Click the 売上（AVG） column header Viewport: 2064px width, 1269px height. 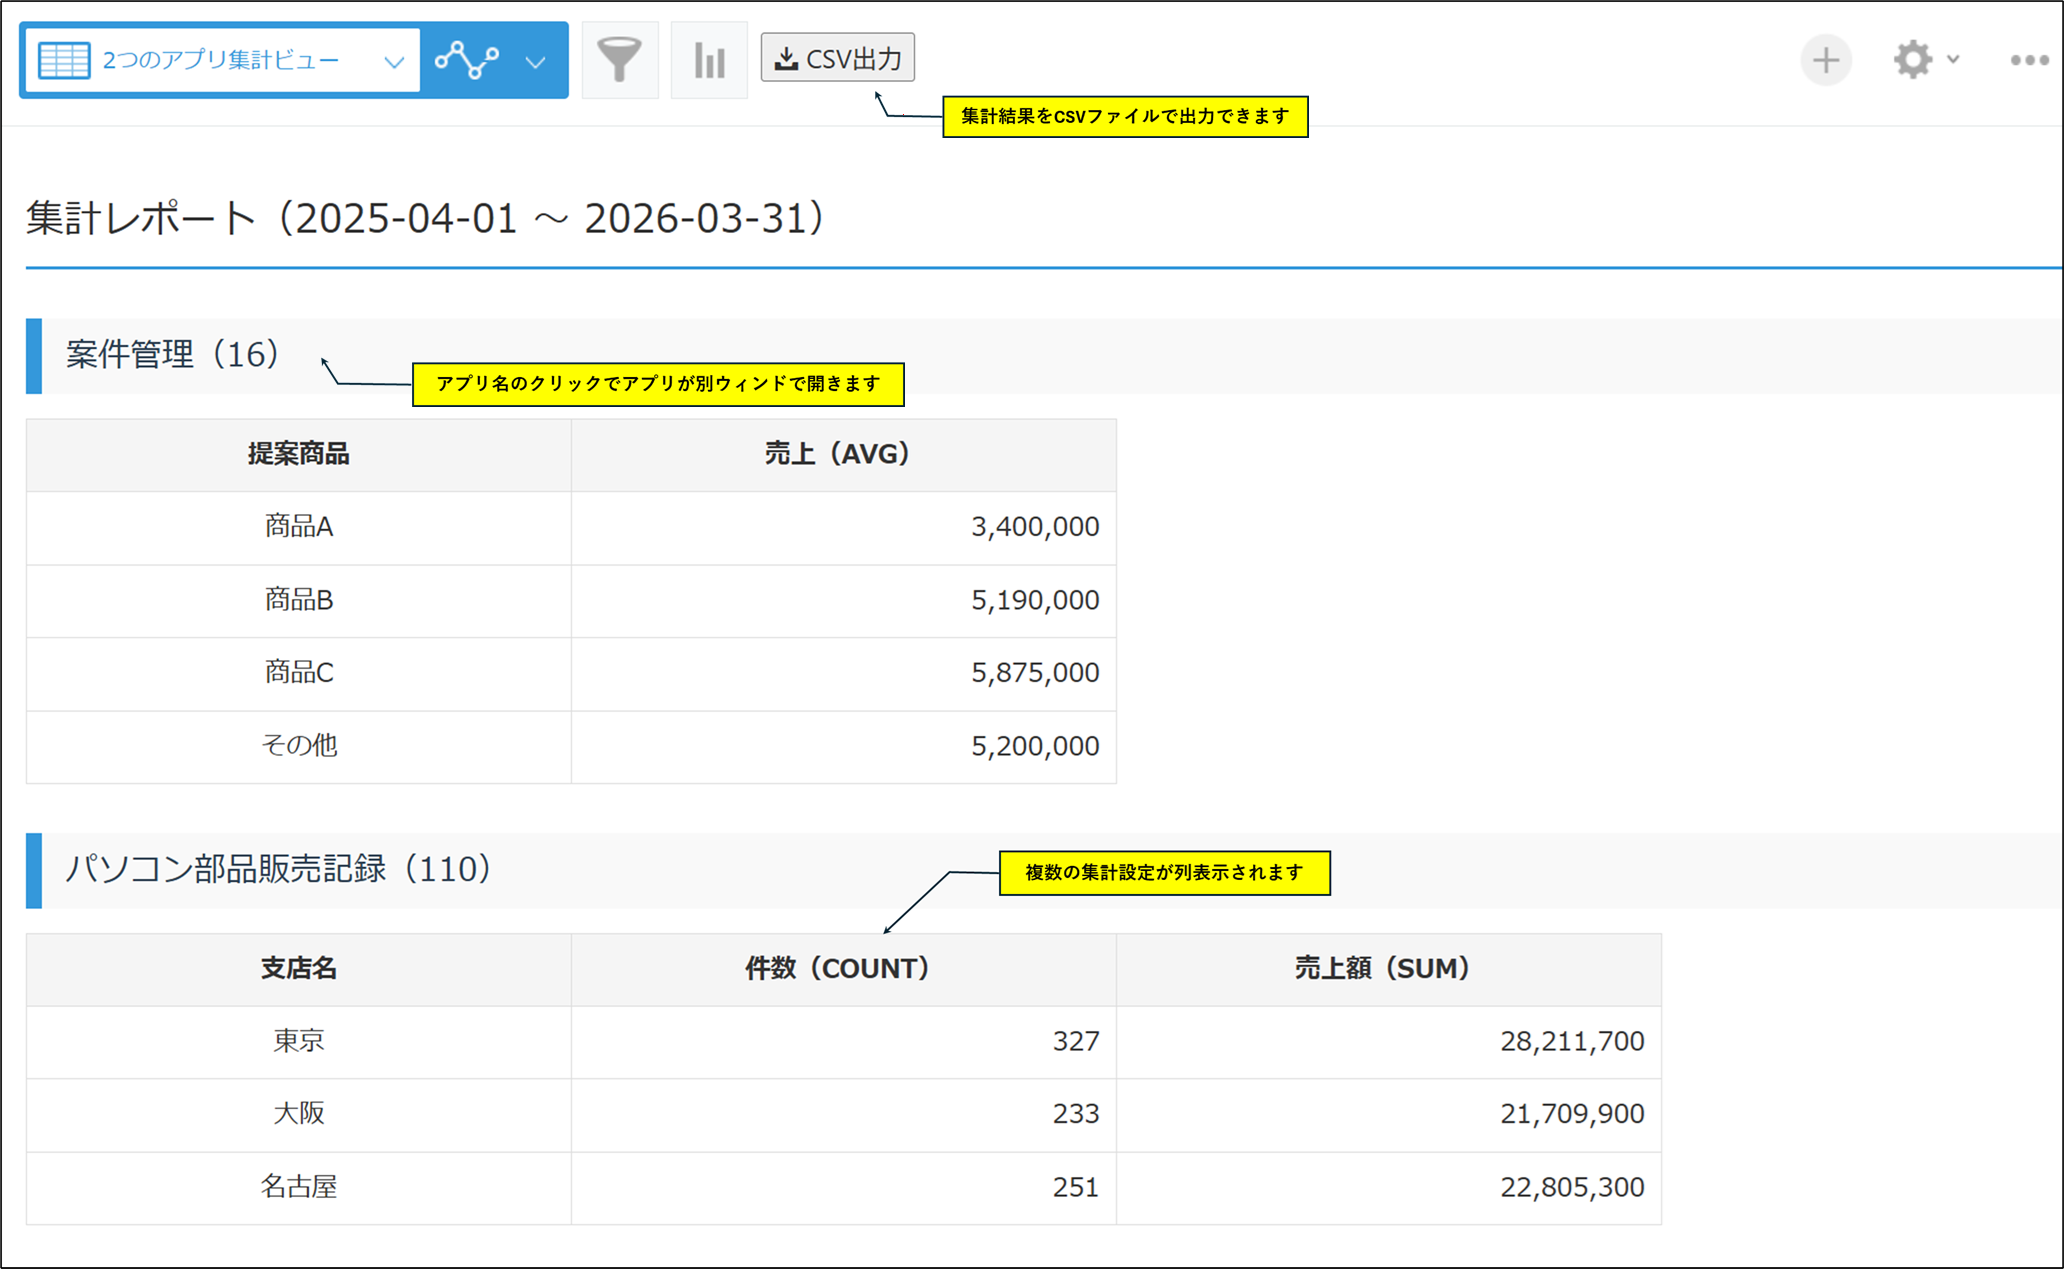coord(838,454)
